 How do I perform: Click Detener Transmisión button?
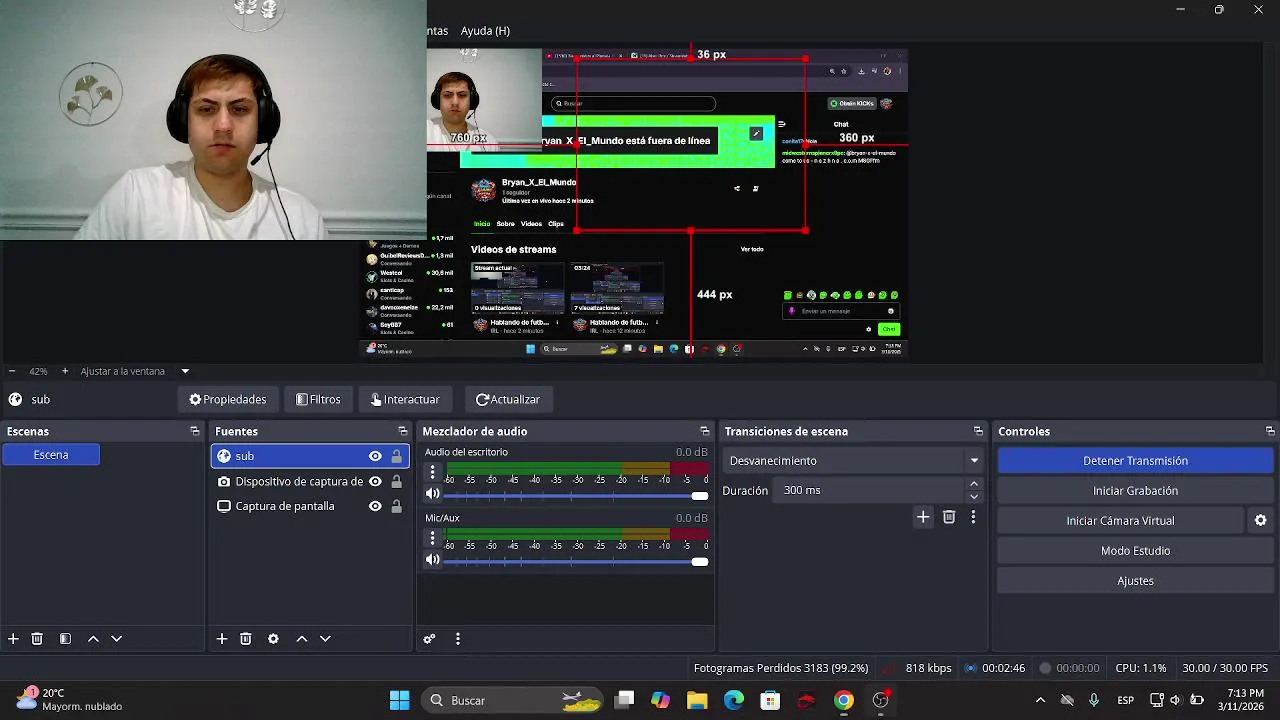click(x=1135, y=461)
